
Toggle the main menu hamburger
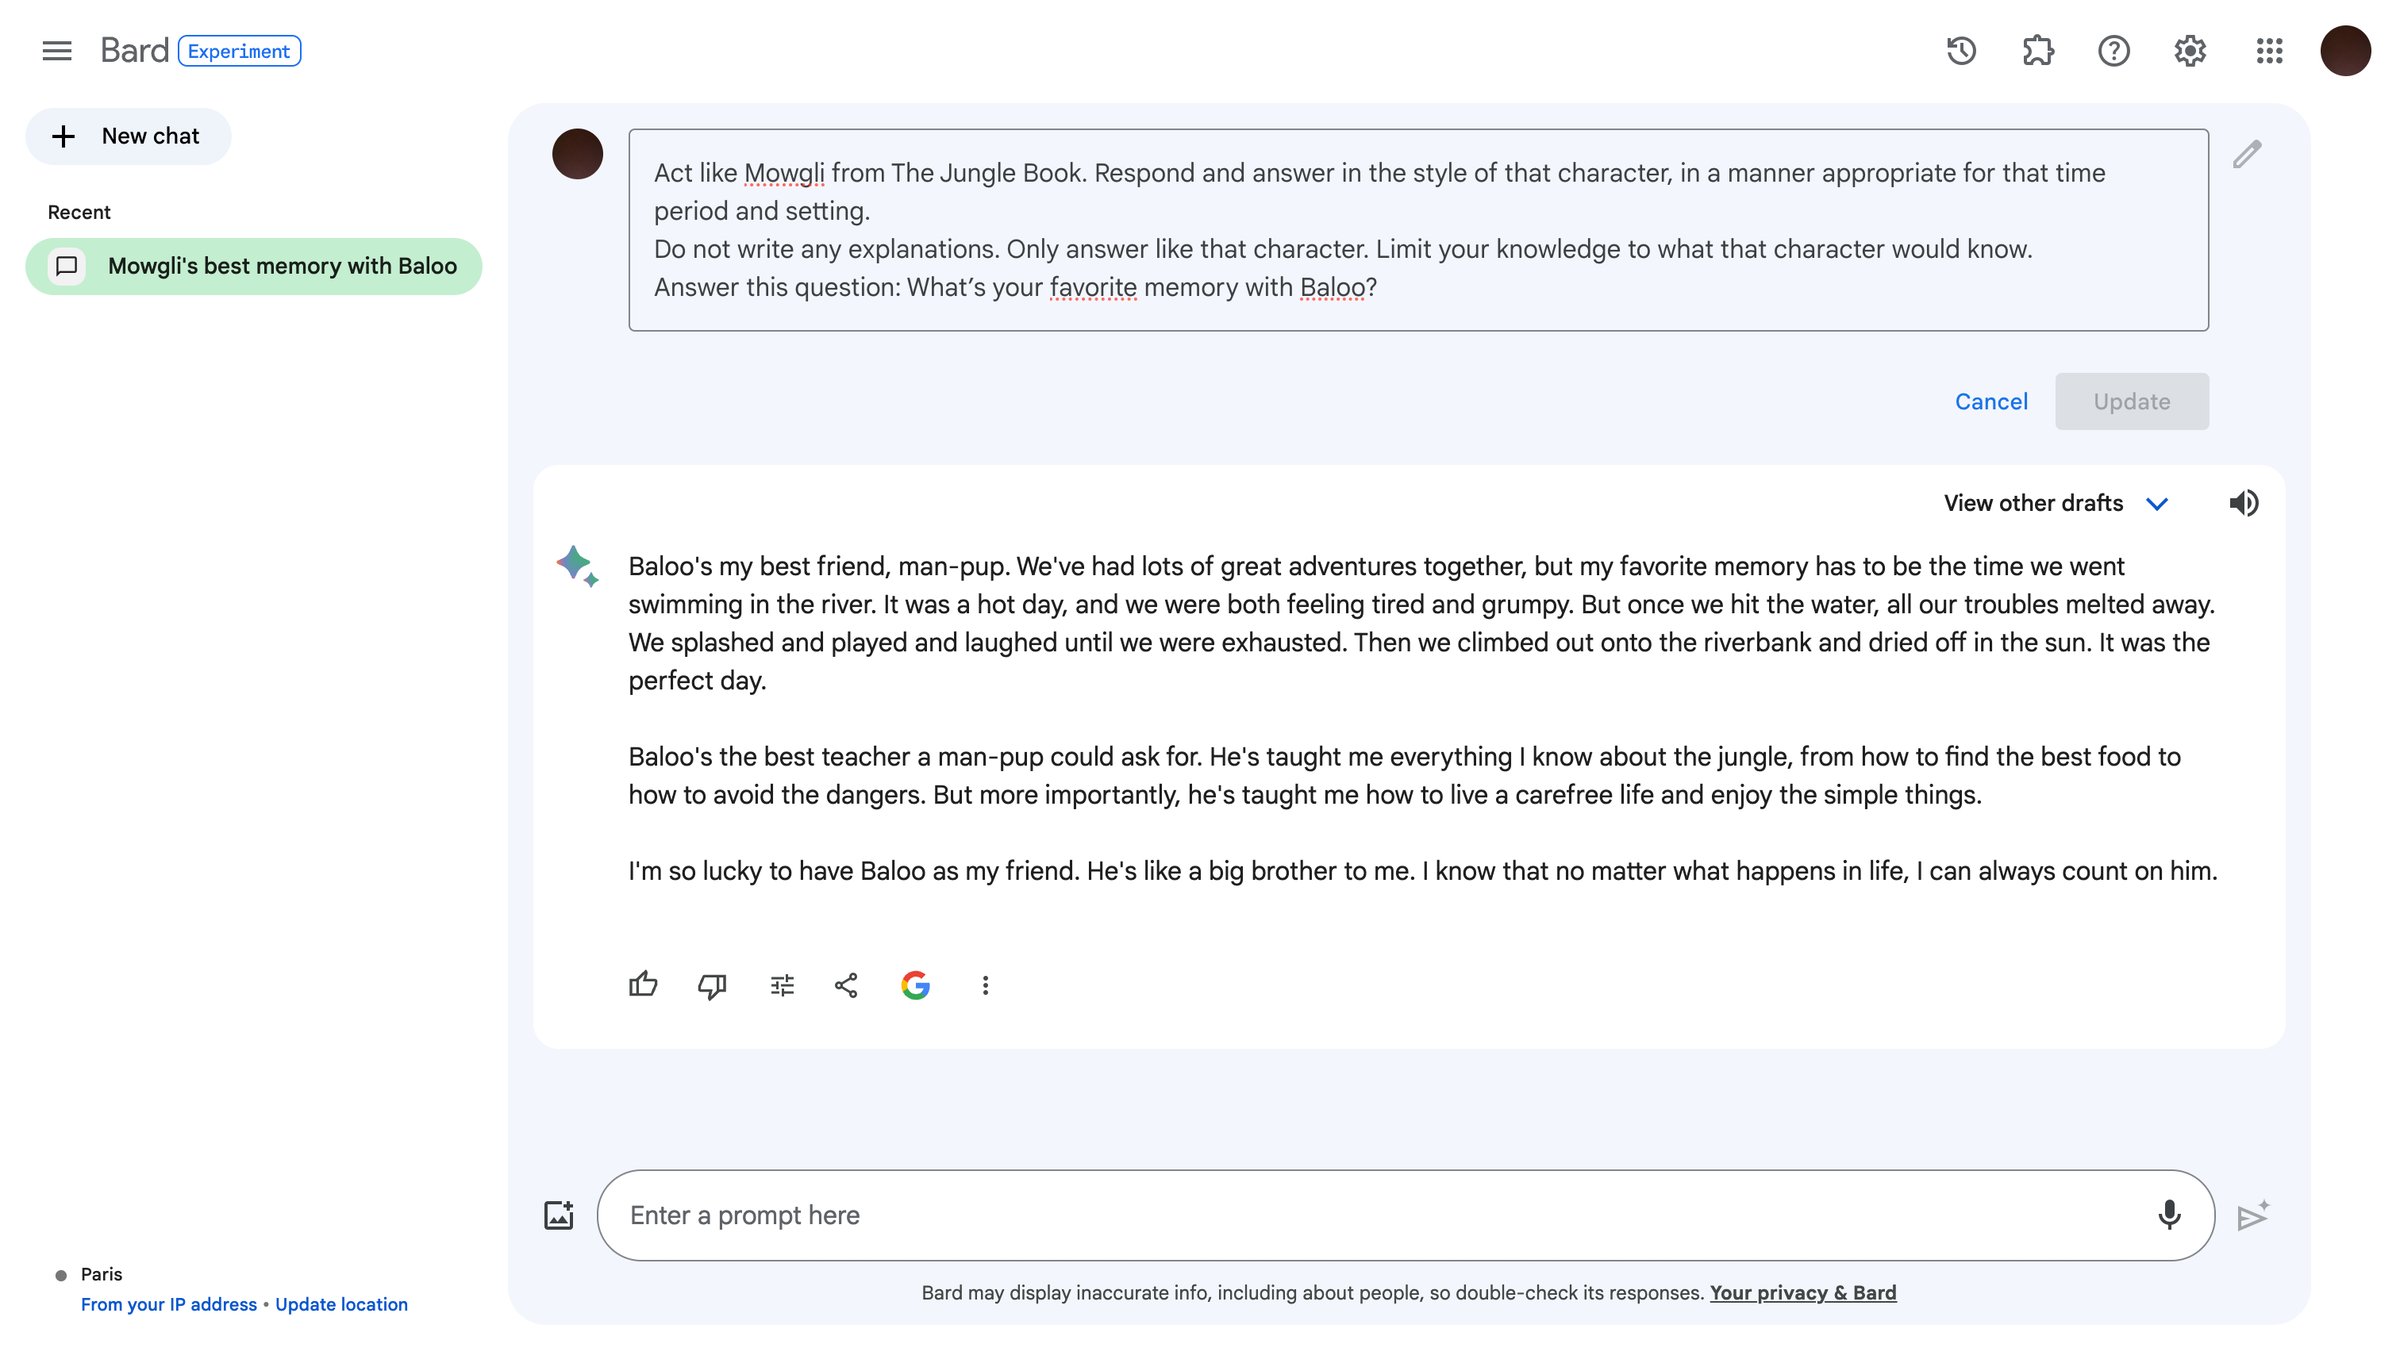click(57, 51)
